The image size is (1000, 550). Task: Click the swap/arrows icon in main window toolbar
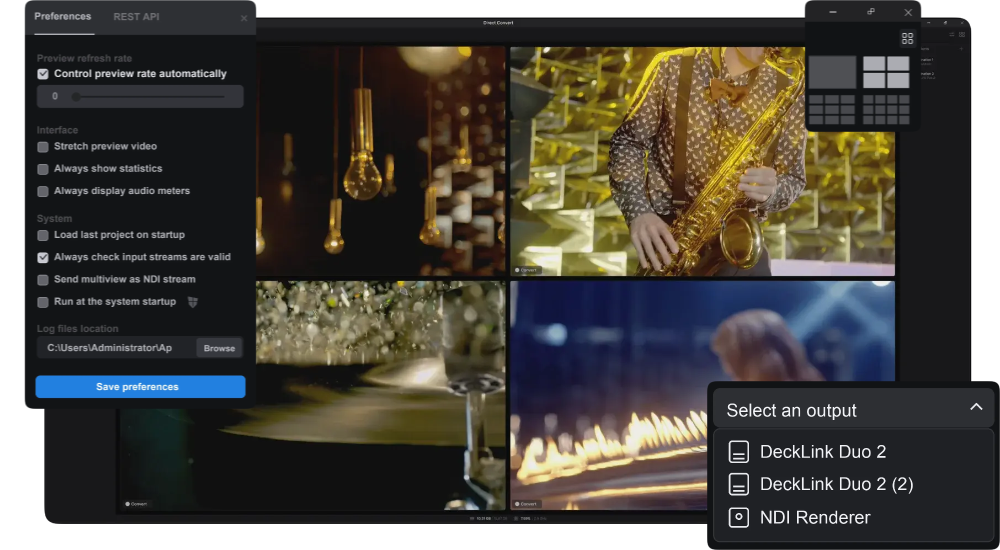[x=952, y=34]
